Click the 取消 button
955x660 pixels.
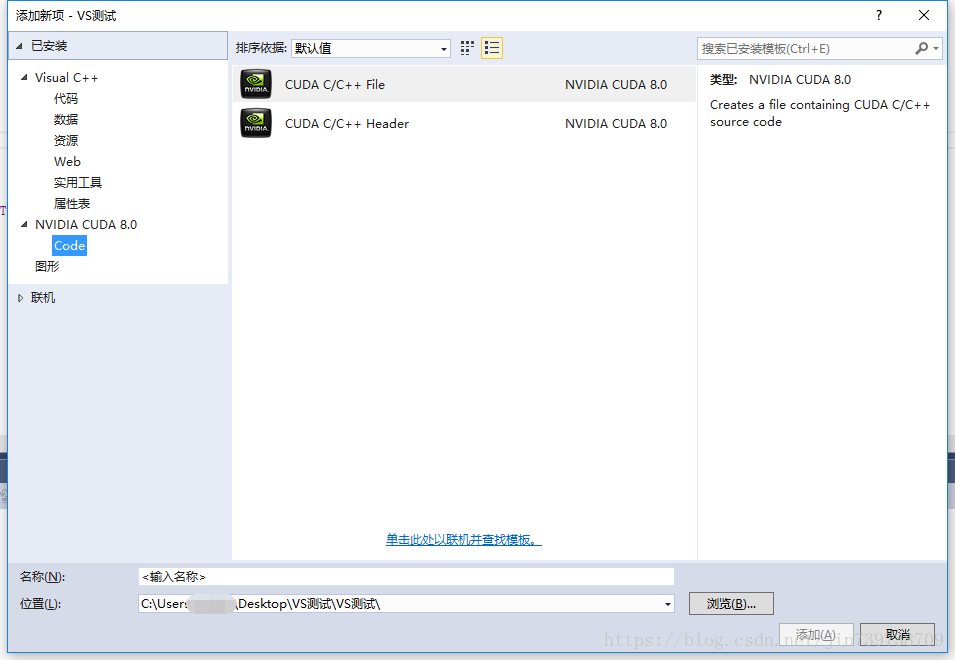(897, 634)
